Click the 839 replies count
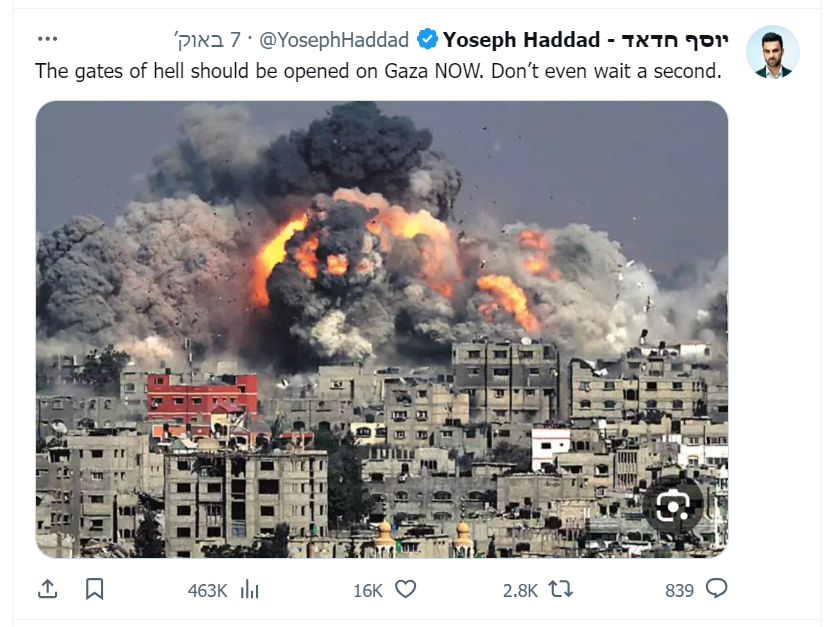 click(x=679, y=591)
